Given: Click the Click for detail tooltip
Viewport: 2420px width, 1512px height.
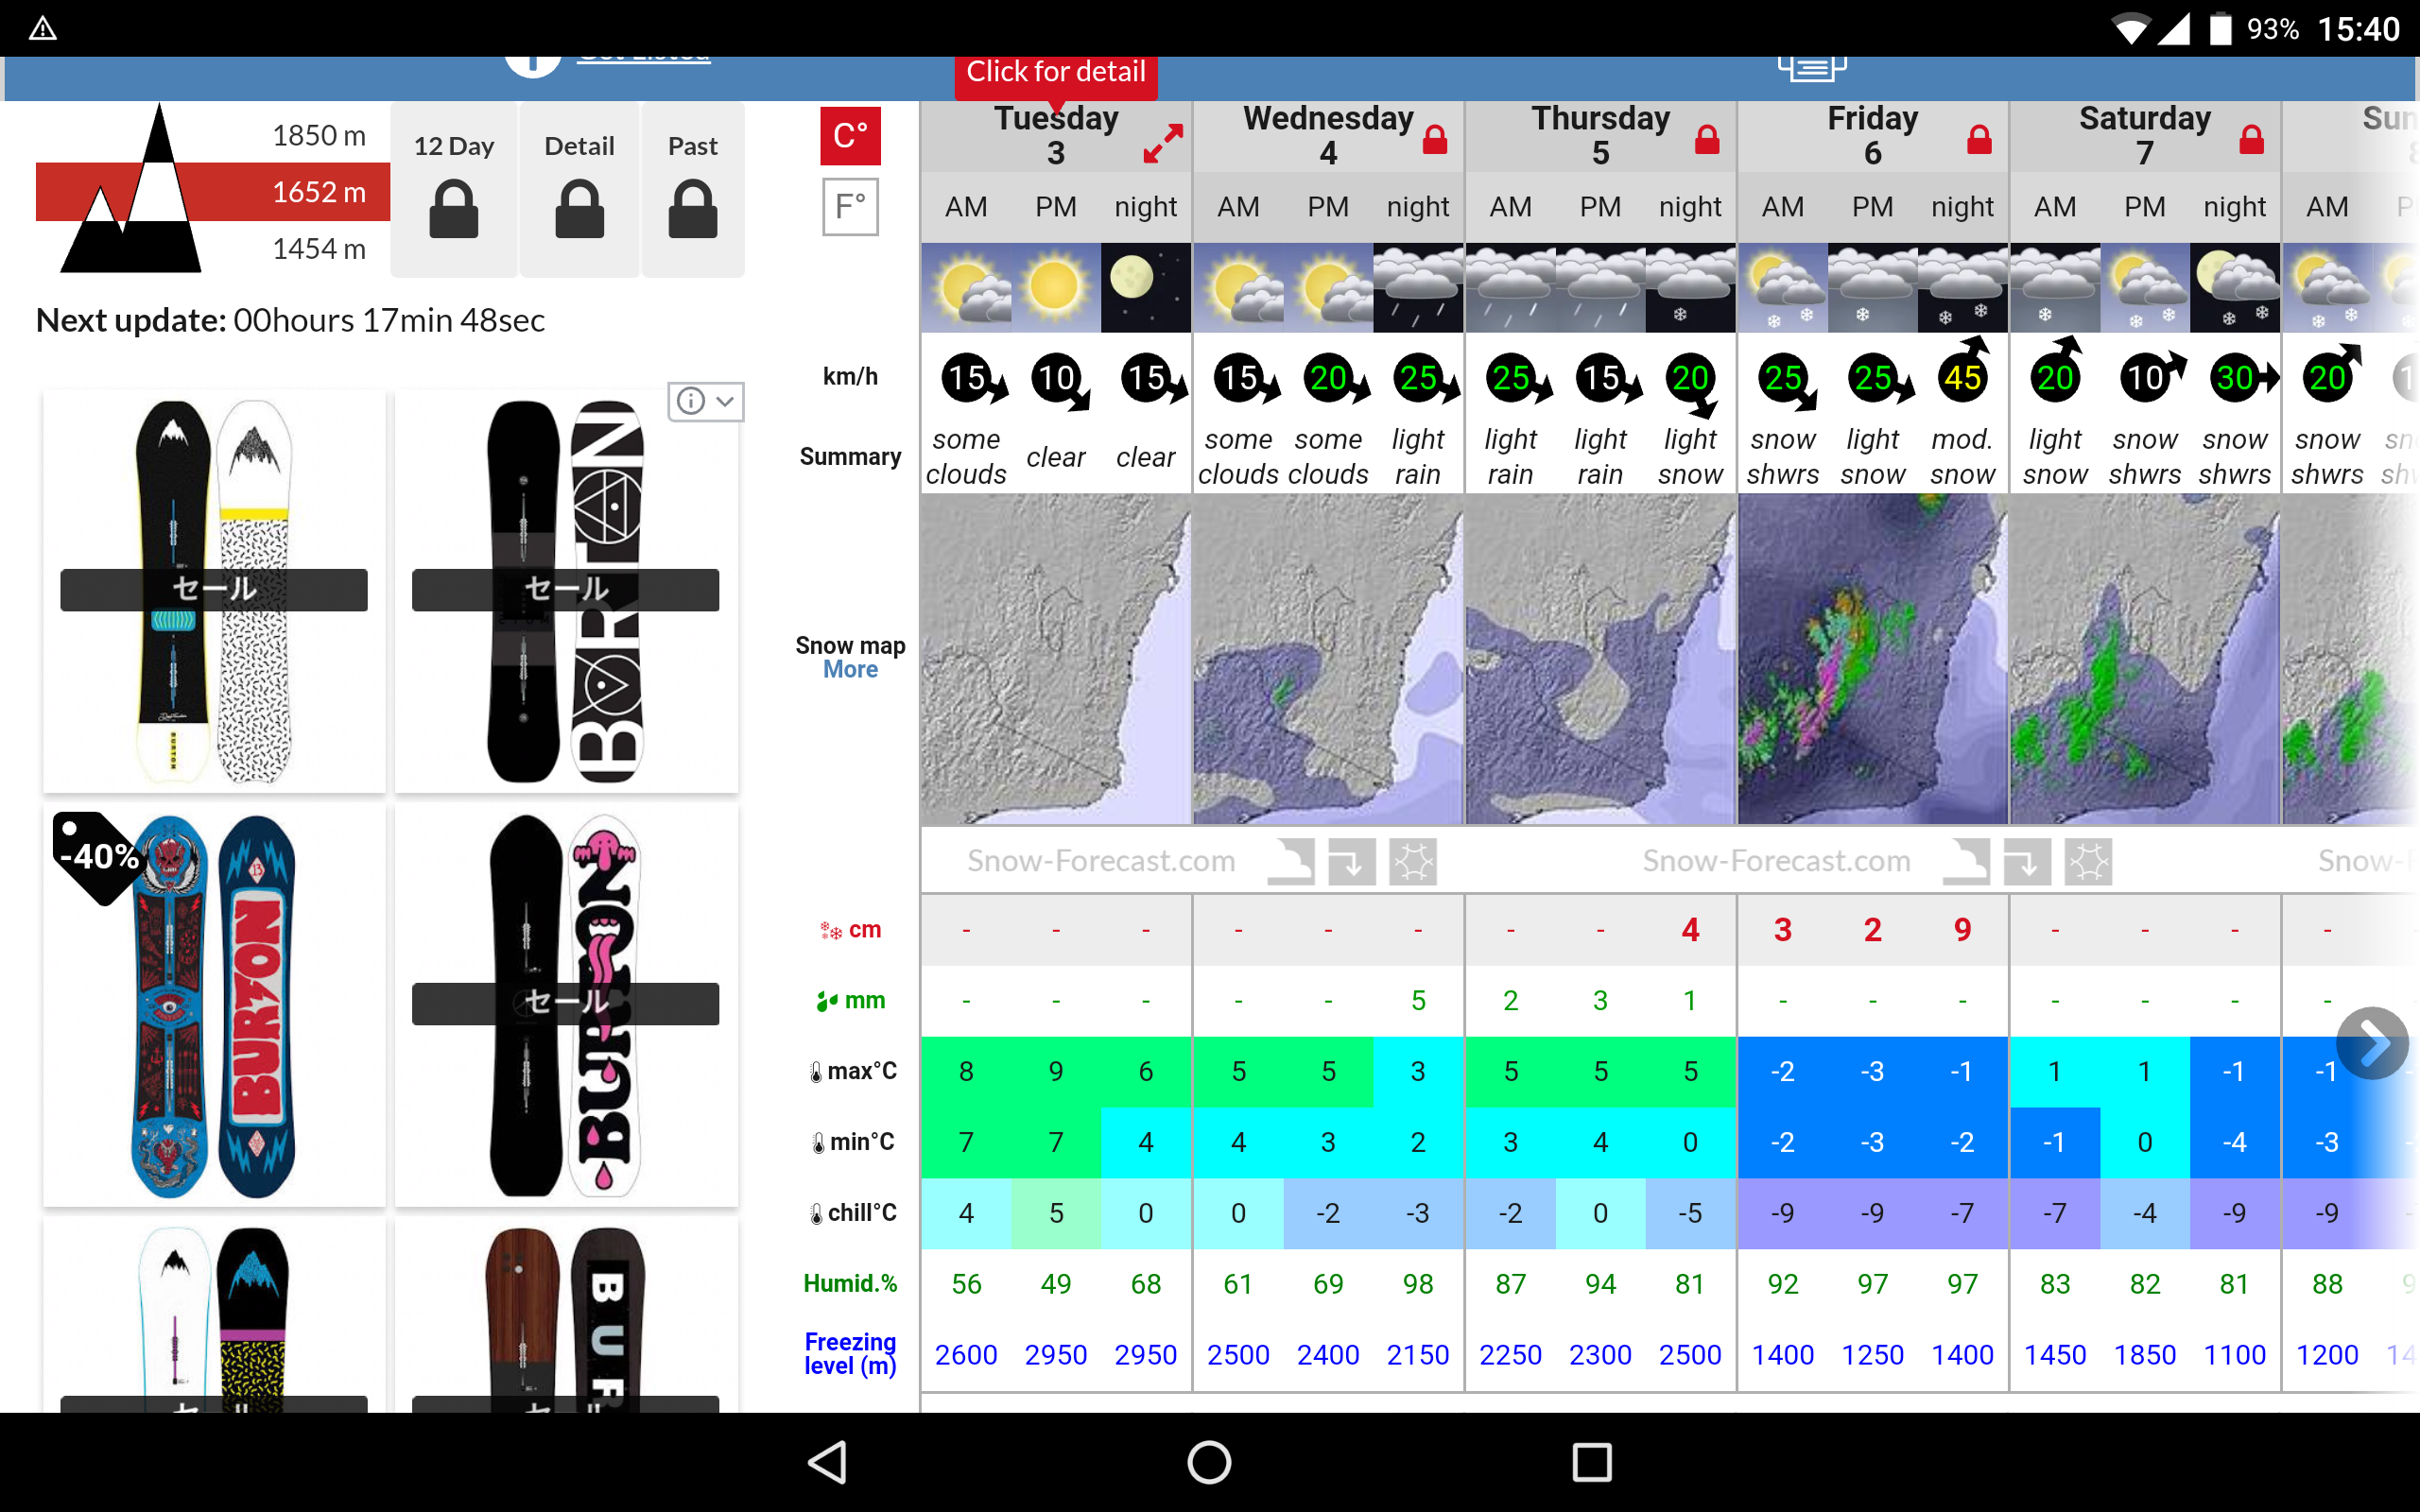Looking at the screenshot, I should click(1055, 72).
